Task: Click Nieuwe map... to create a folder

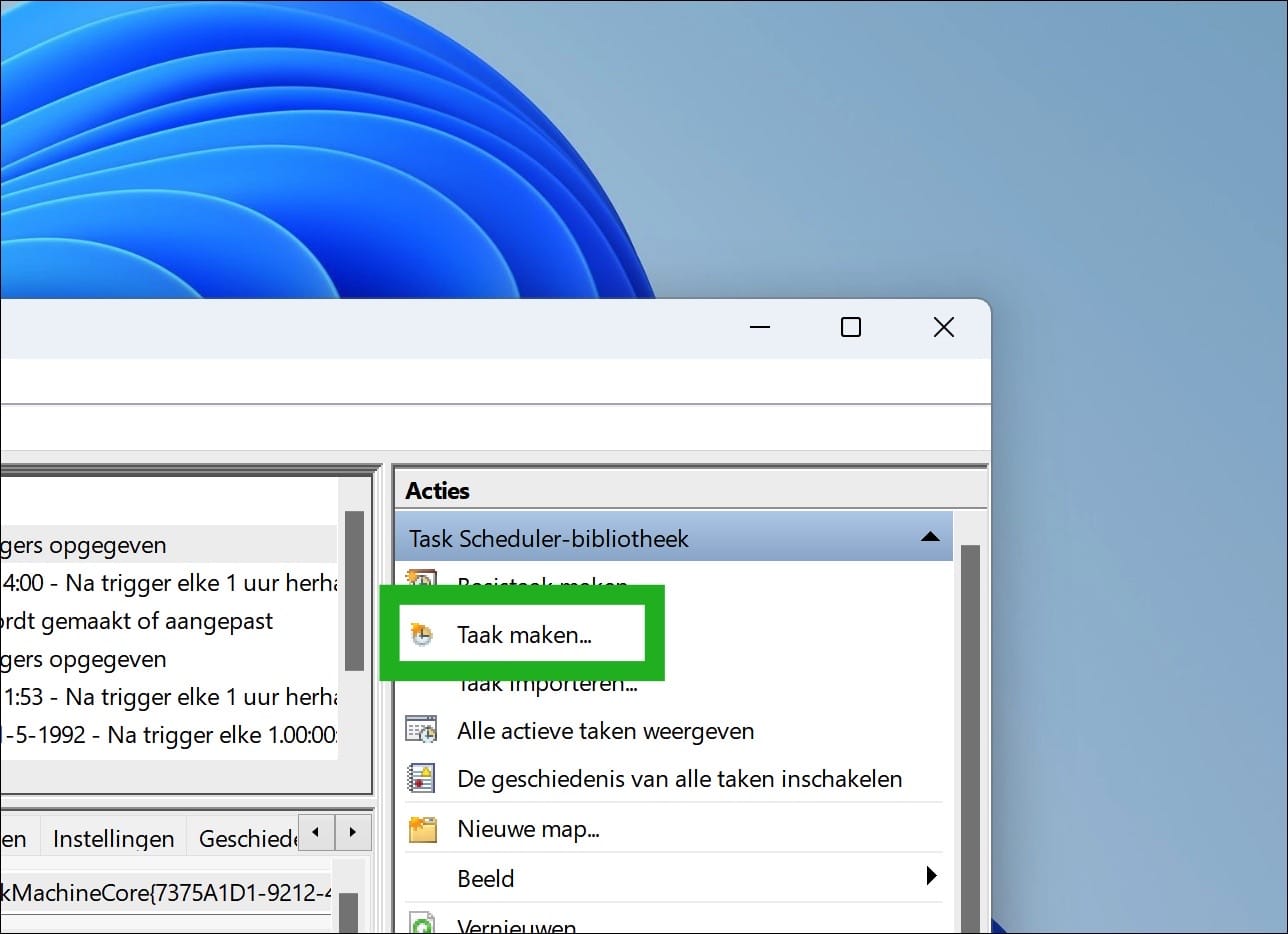Action: point(529,828)
